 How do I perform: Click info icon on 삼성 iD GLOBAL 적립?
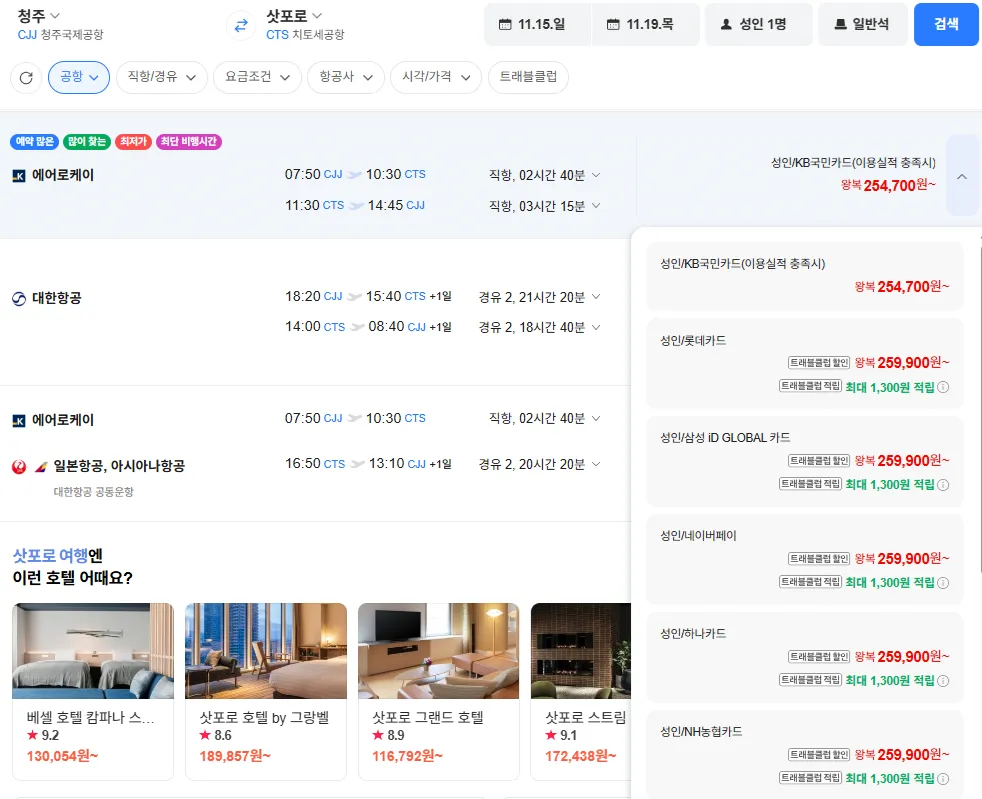tap(943, 485)
